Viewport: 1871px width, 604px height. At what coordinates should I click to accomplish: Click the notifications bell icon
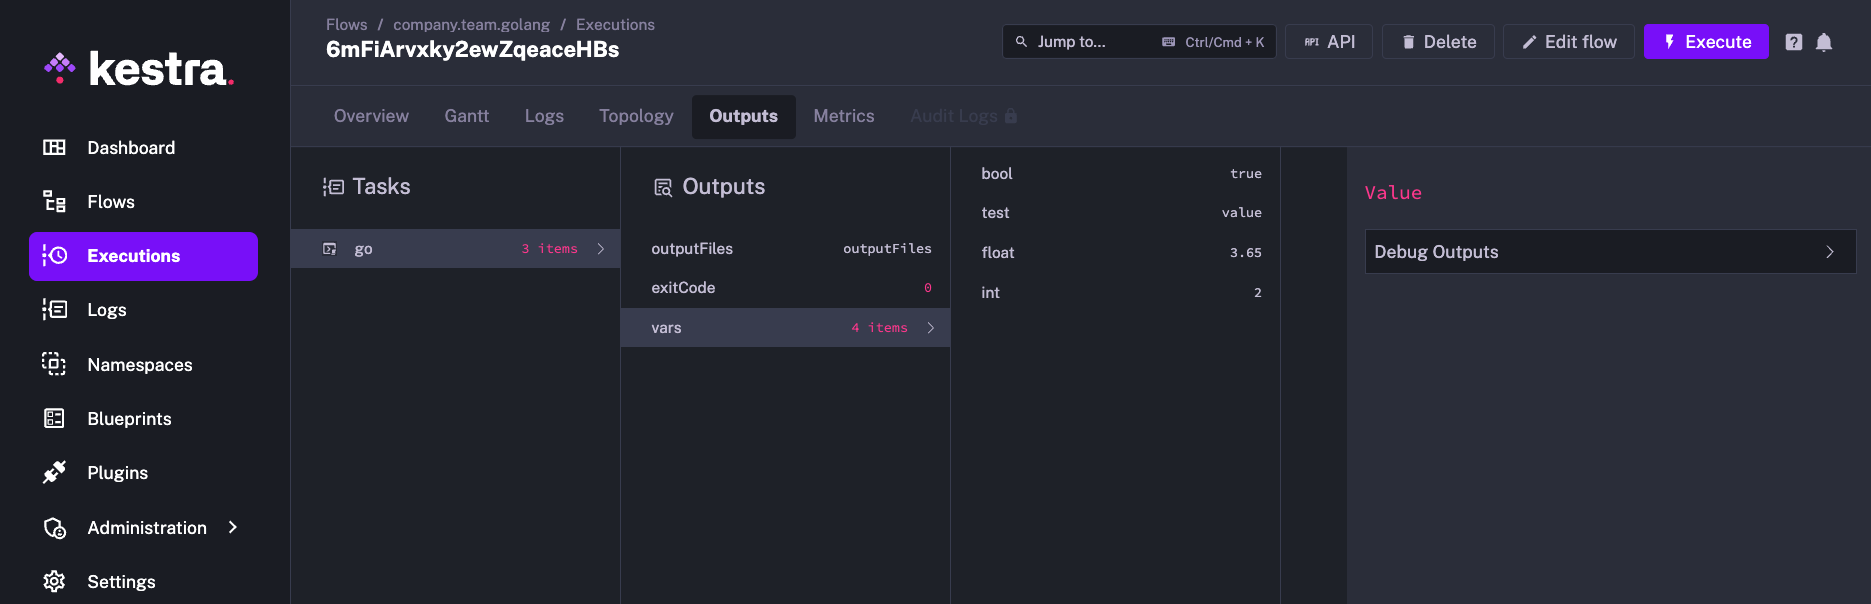pyautogui.click(x=1824, y=42)
